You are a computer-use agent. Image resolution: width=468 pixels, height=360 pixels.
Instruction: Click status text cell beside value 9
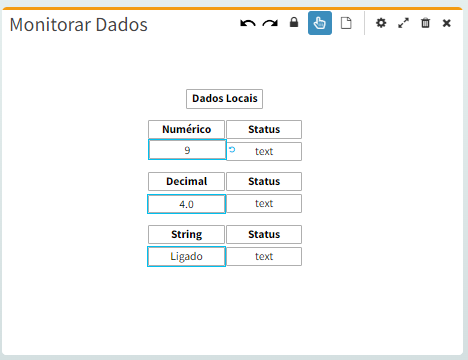(x=264, y=151)
